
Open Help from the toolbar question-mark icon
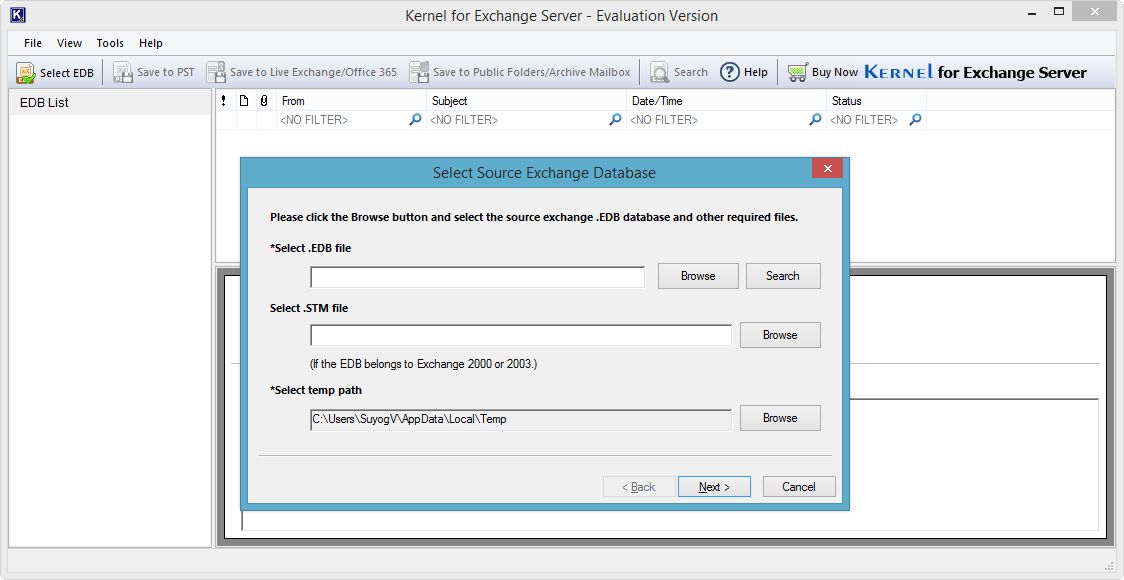point(730,72)
